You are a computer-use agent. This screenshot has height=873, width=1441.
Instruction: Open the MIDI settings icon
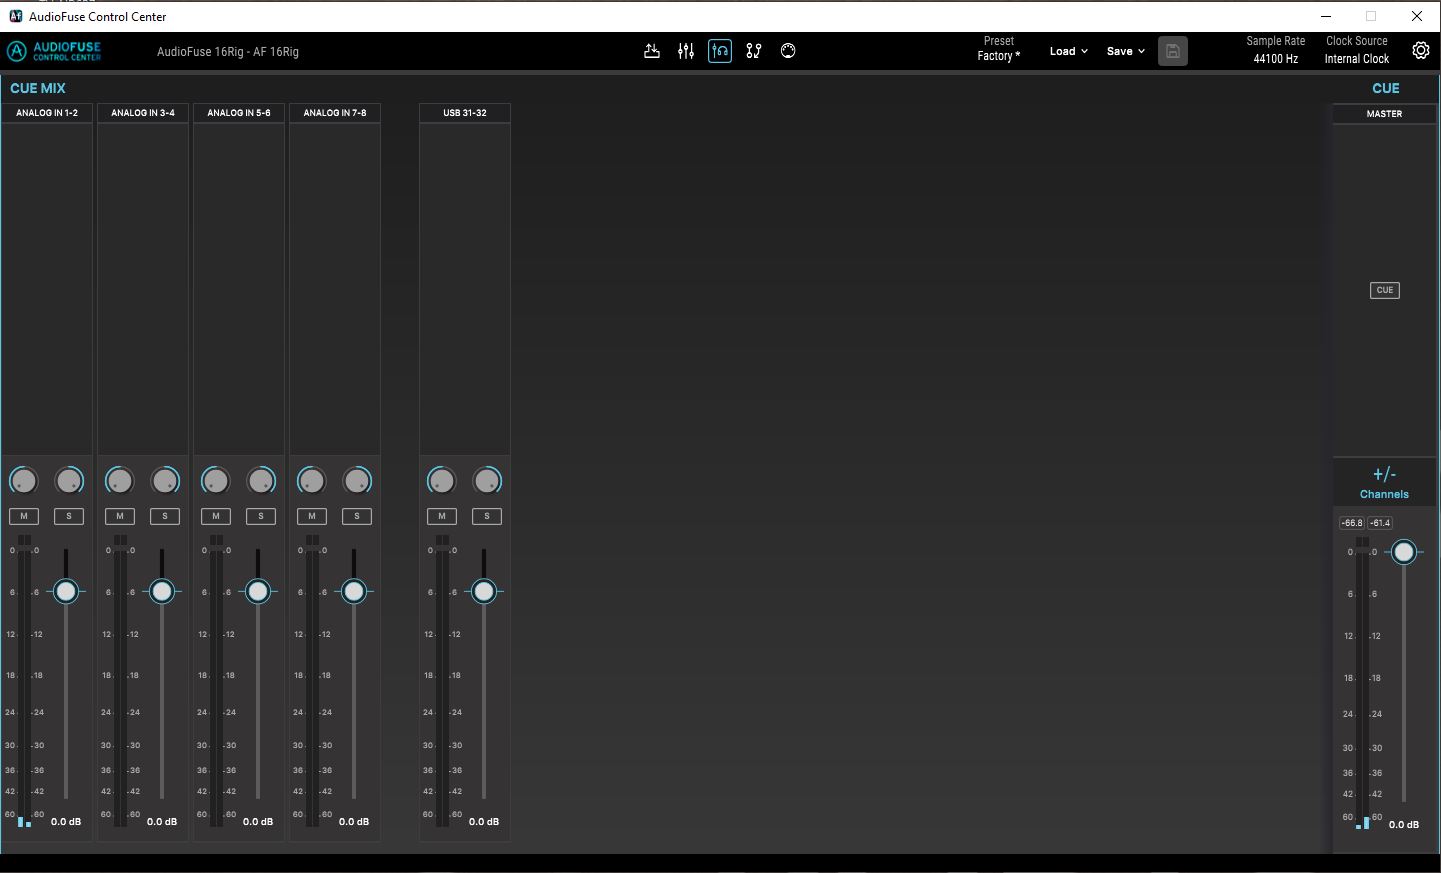tap(788, 50)
